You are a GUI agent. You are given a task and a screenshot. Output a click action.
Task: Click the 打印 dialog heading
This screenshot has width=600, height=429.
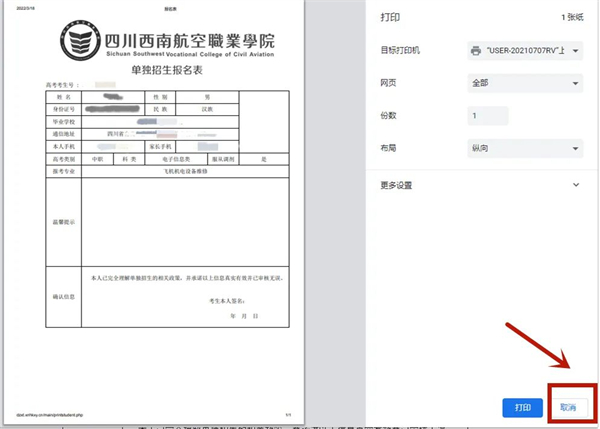(390, 17)
